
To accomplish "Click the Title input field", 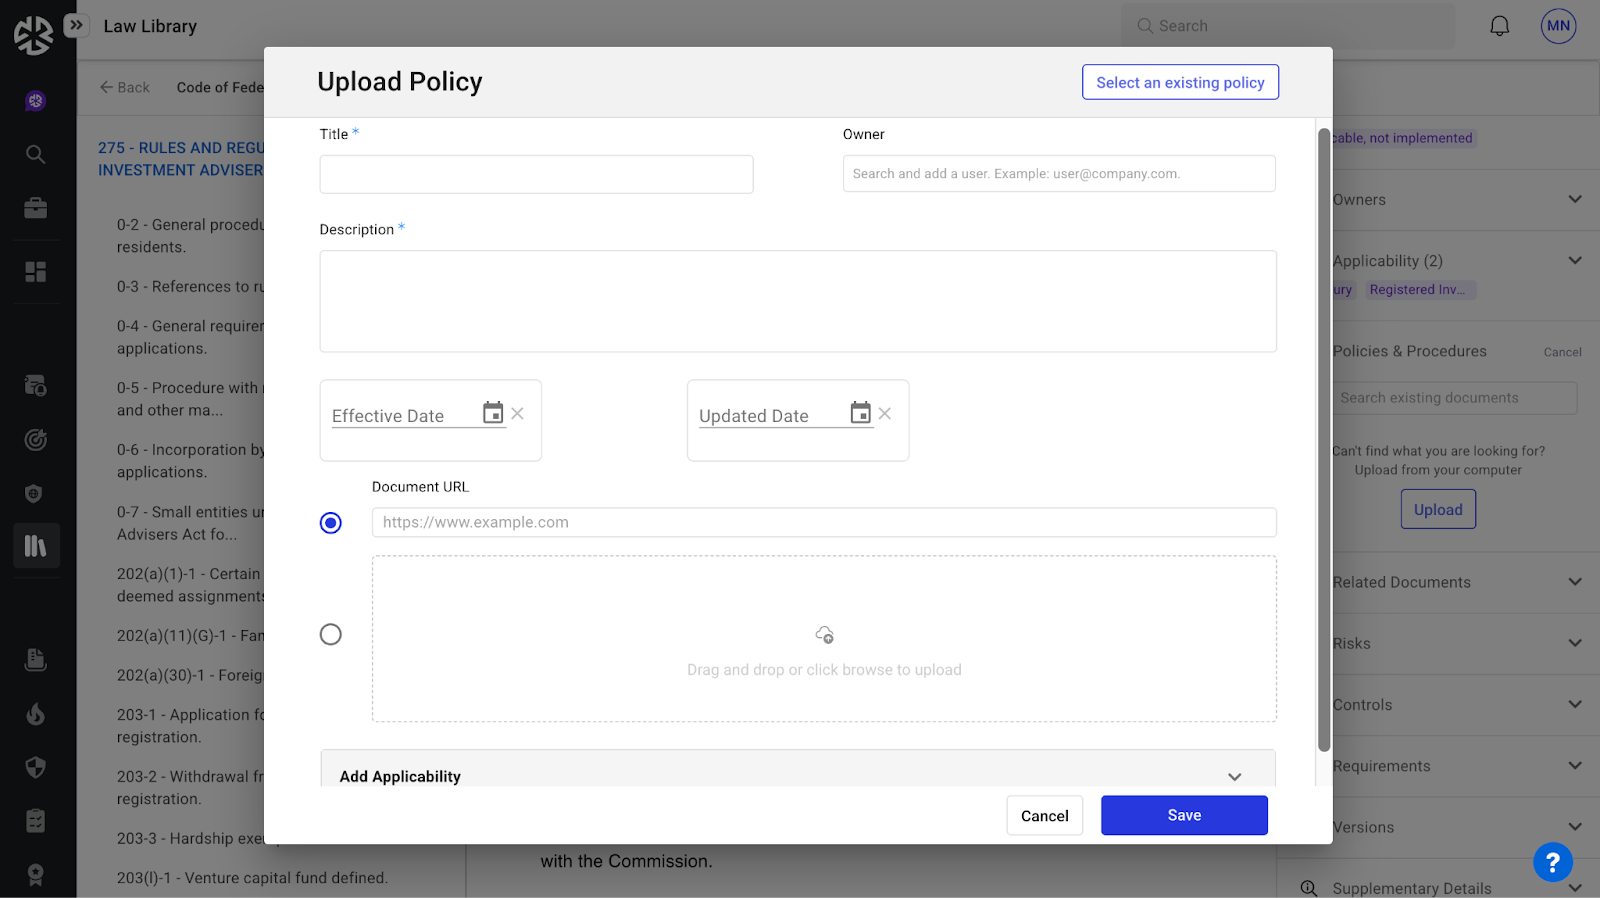I will point(536,175).
